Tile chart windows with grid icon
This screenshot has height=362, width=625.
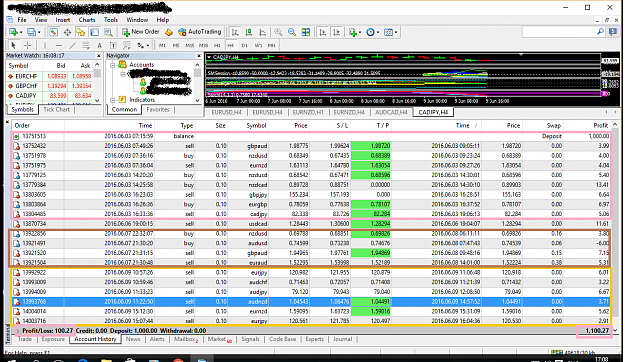(x=306, y=32)
